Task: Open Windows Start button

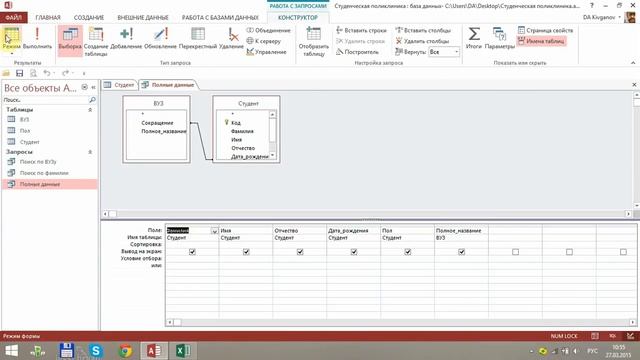Action: 11,351
